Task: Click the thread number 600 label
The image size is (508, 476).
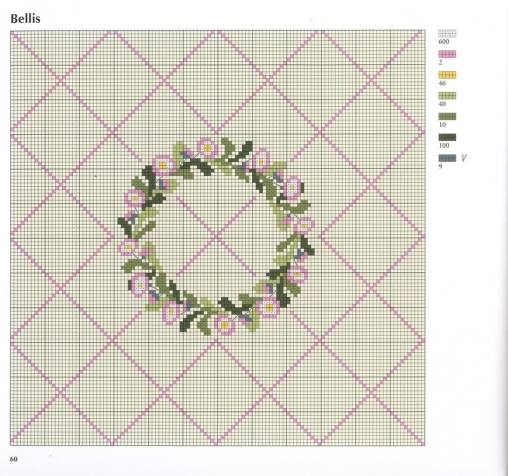Action: 444,42
